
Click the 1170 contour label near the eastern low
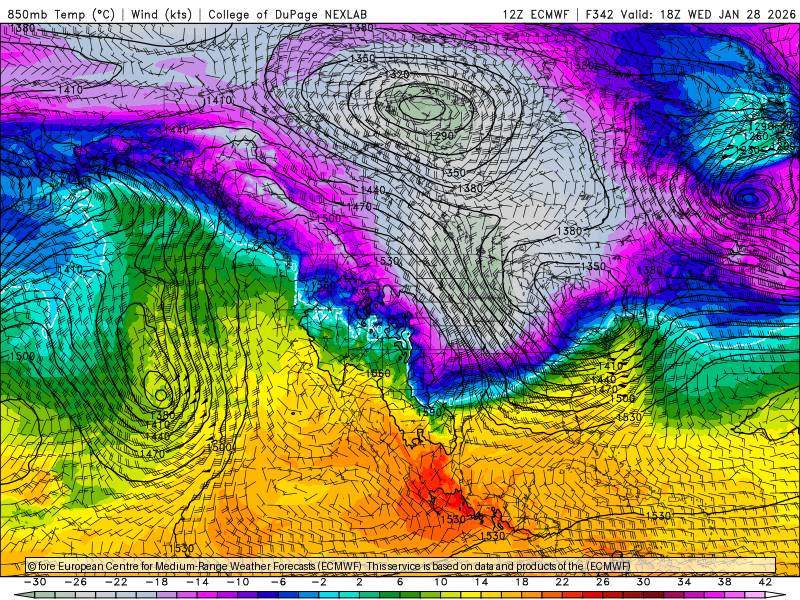pyautogui.click(x=760, y=219)
